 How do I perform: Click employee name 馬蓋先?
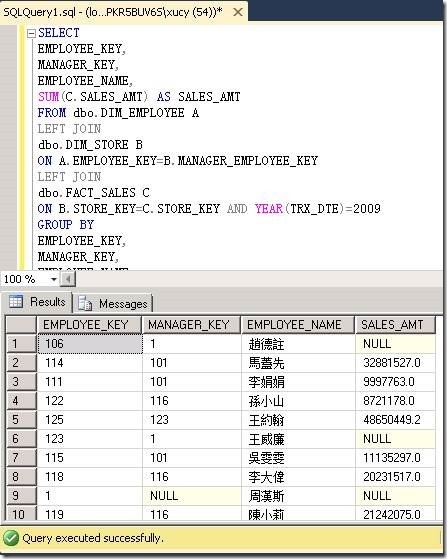[298, 363]
